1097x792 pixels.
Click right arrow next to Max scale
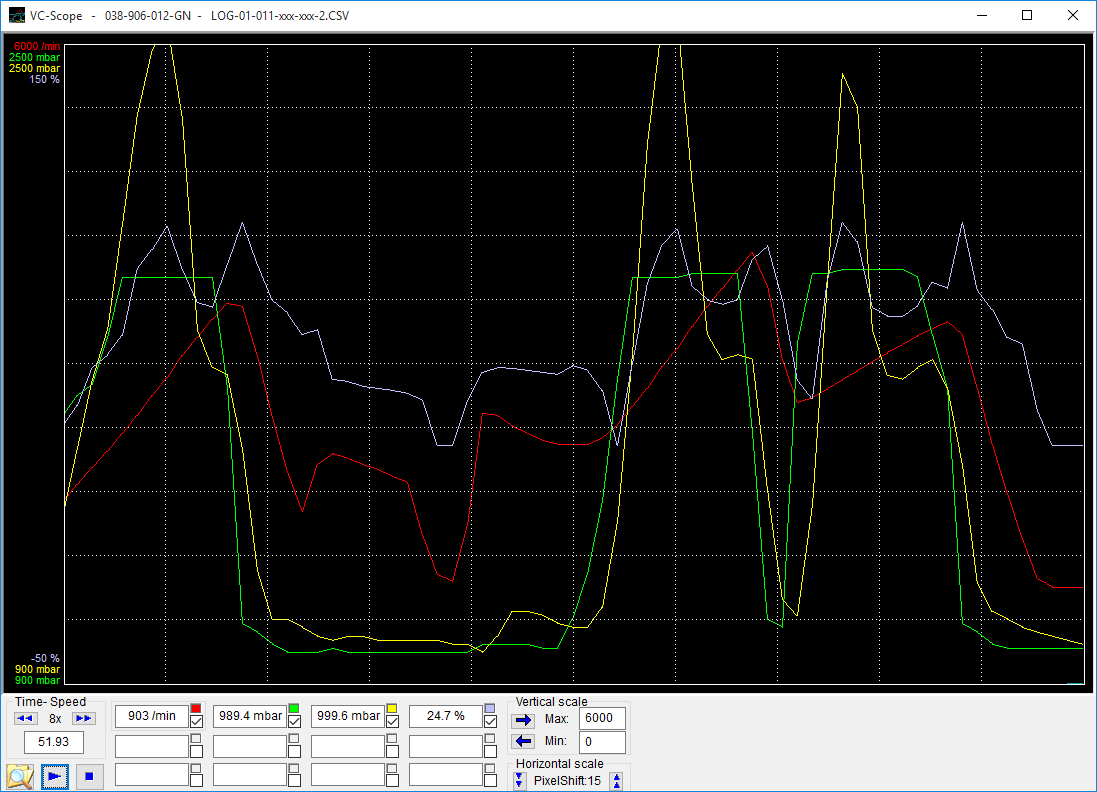coord(523,719)
